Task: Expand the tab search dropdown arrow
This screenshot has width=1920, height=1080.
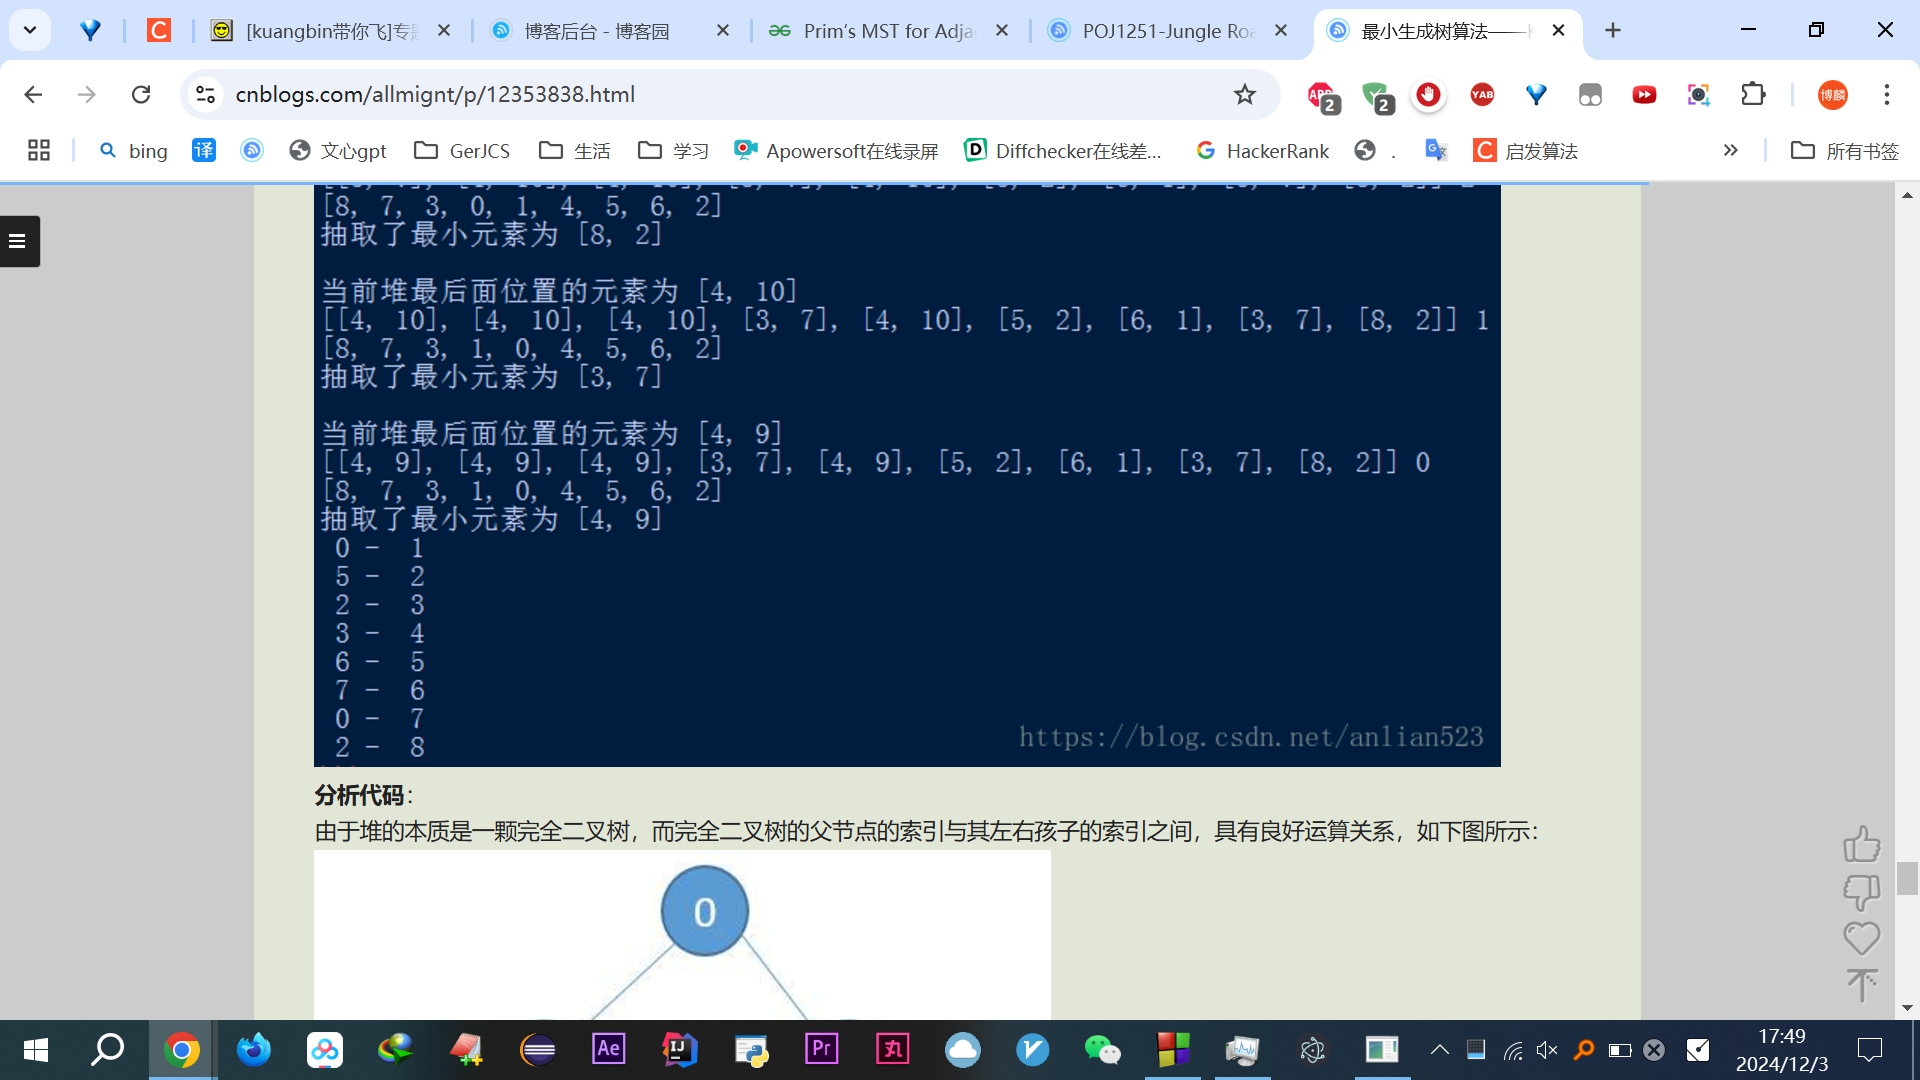Action: tap(30, 30)
